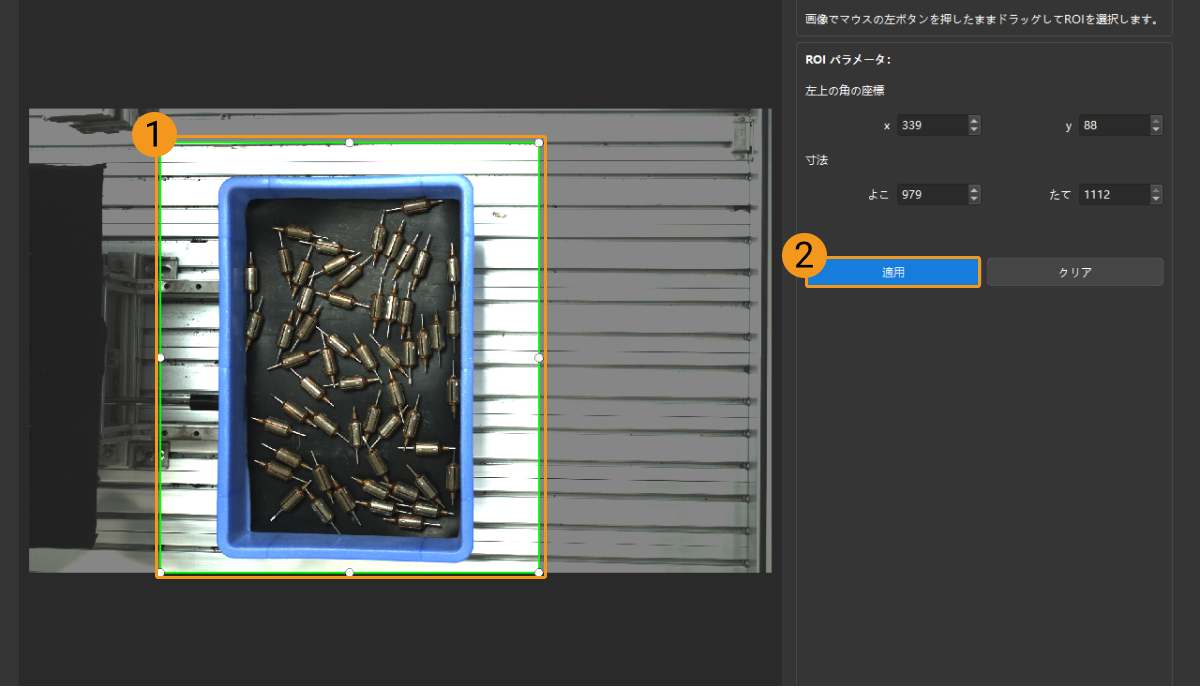Increase the たて height with the up arrow
This screenshot has height=687, width=1200.
click(1156, 190)
